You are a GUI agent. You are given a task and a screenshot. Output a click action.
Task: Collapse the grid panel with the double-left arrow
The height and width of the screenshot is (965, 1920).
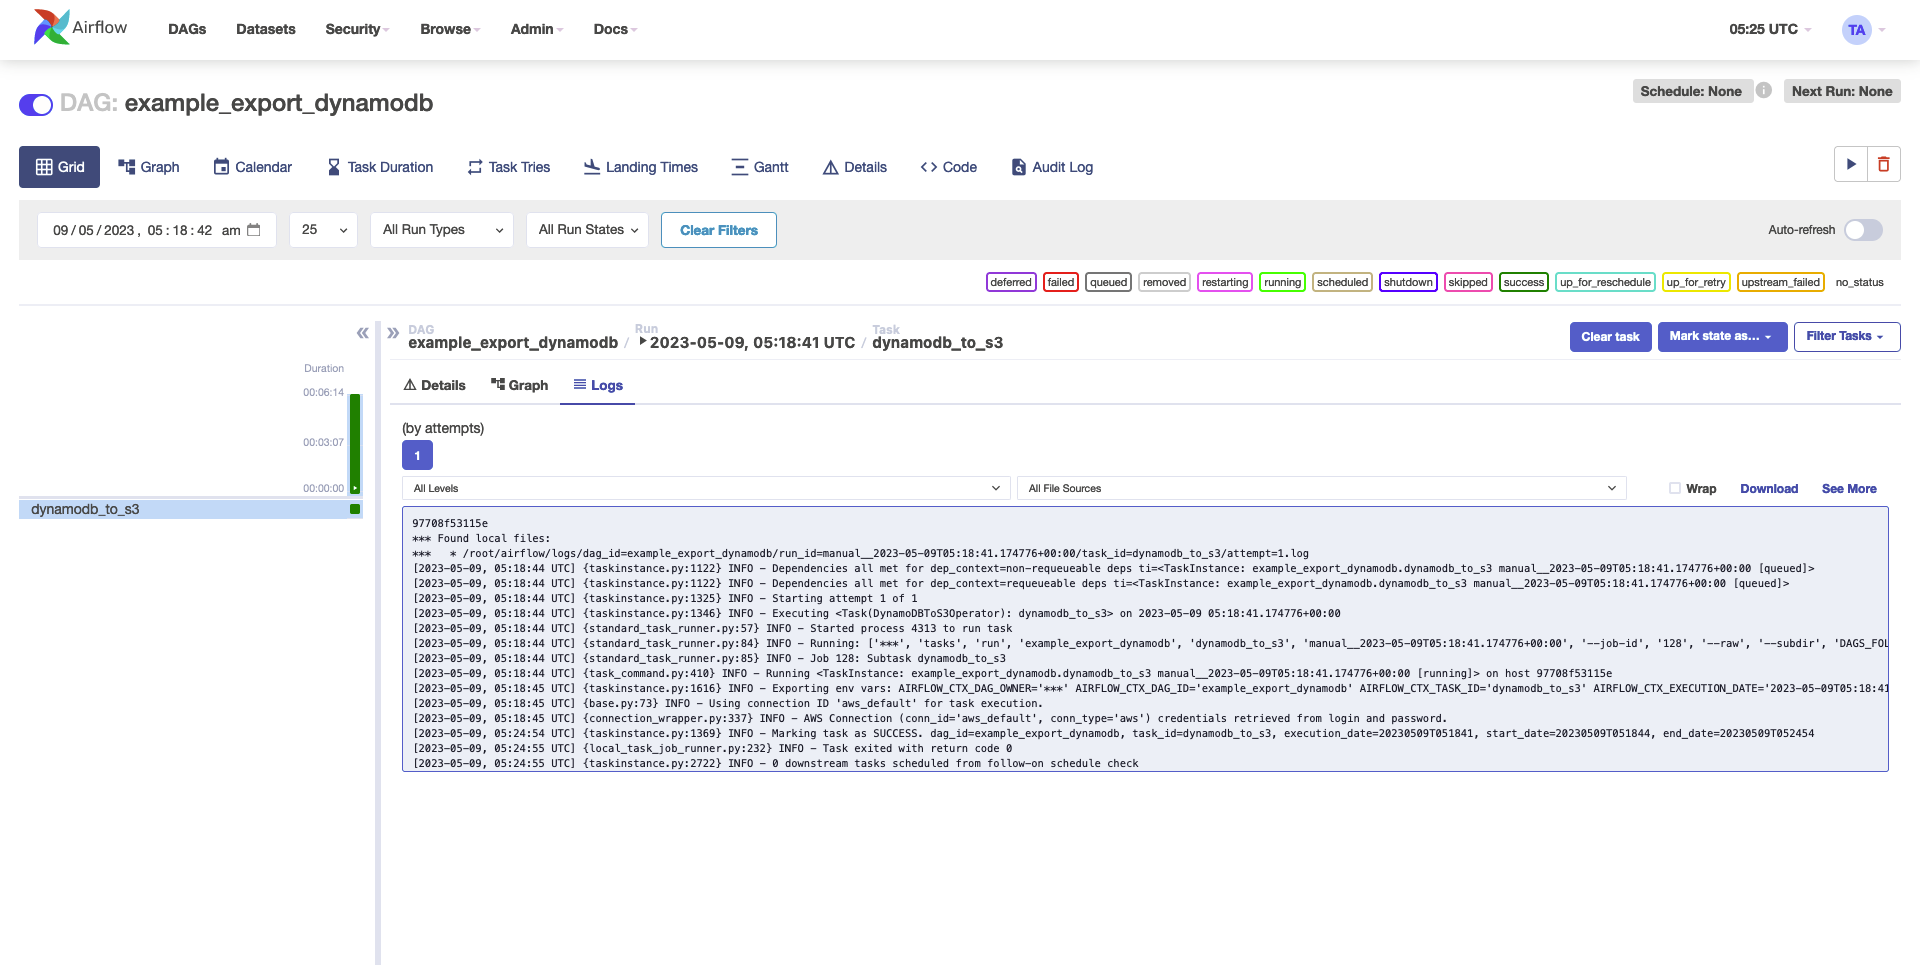(x=363, y=333)
